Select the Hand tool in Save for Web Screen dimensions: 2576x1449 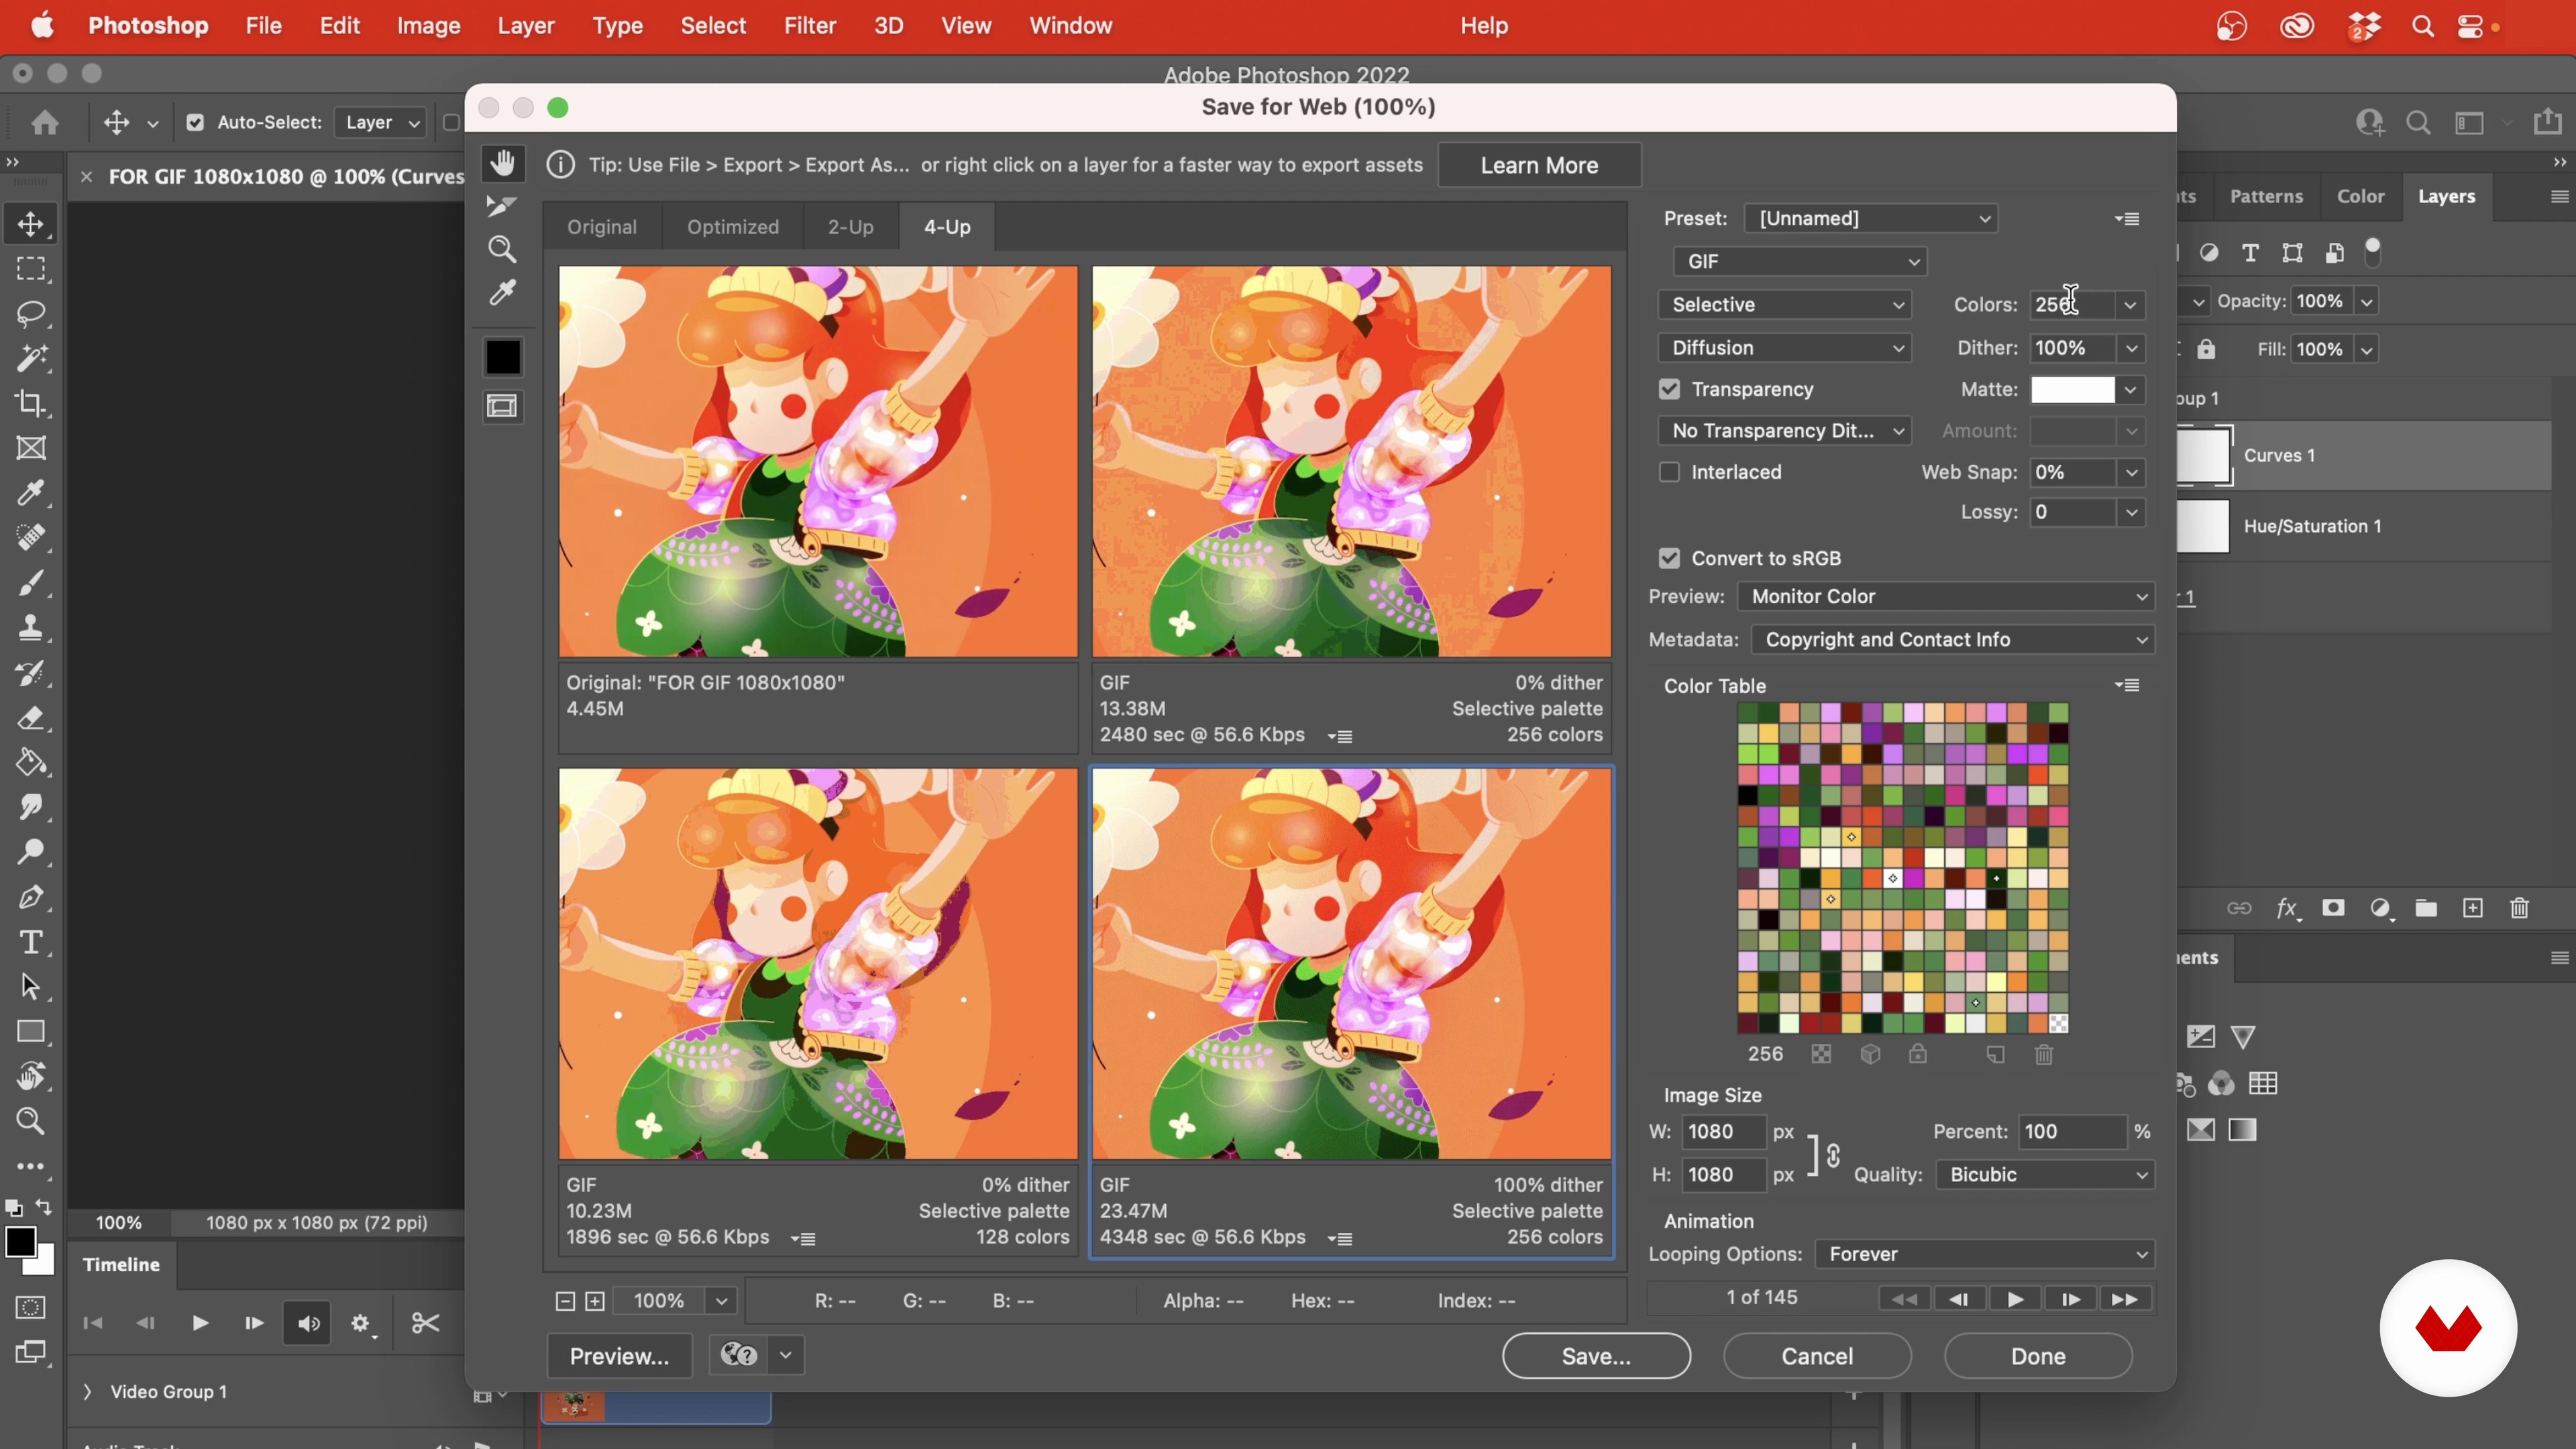click(x=503, y=163)
